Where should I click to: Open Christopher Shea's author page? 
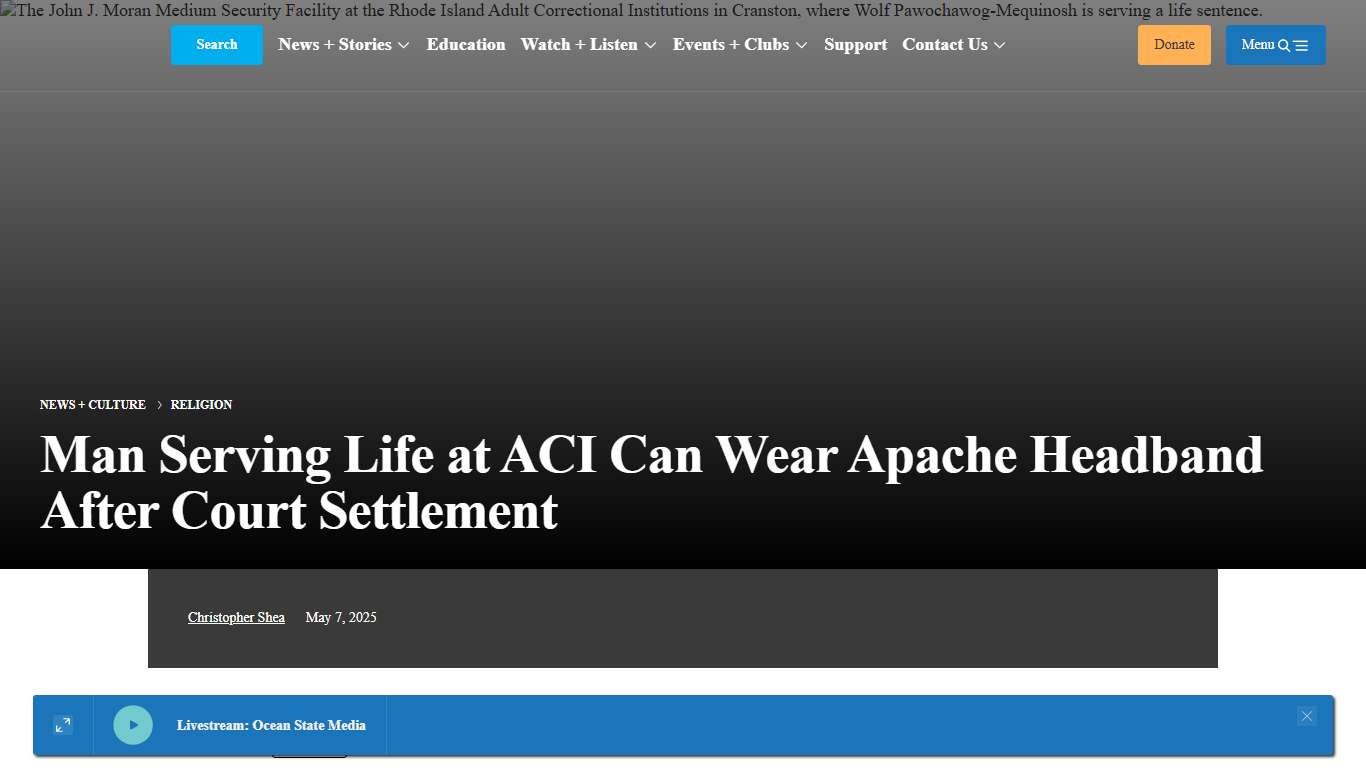click(x=236, y=617)
